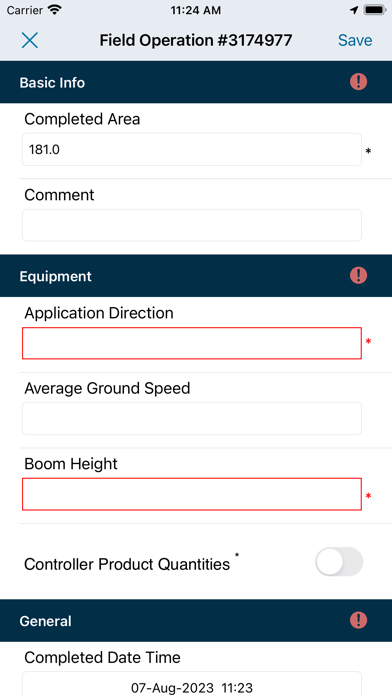
Task: Focus the Comment text field
Action: click(192, 225)
